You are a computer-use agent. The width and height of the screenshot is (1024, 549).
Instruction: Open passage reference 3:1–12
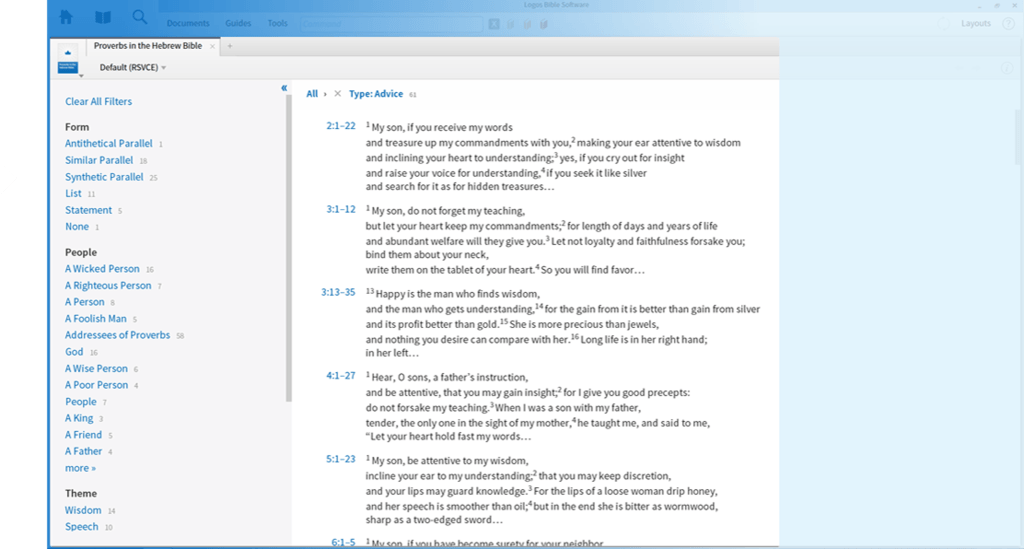pyautogui.click(x=341, y=209)
